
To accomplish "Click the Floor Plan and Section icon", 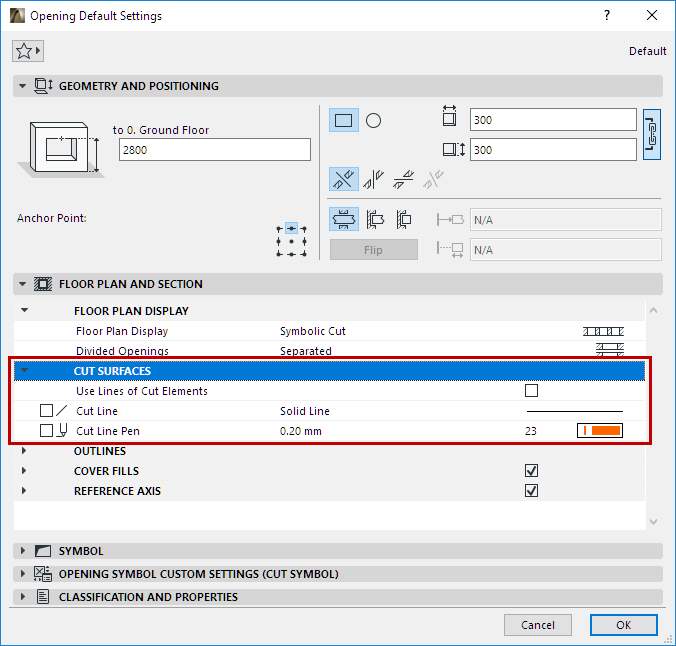I will pyautogui.click(x=43, y=284).
